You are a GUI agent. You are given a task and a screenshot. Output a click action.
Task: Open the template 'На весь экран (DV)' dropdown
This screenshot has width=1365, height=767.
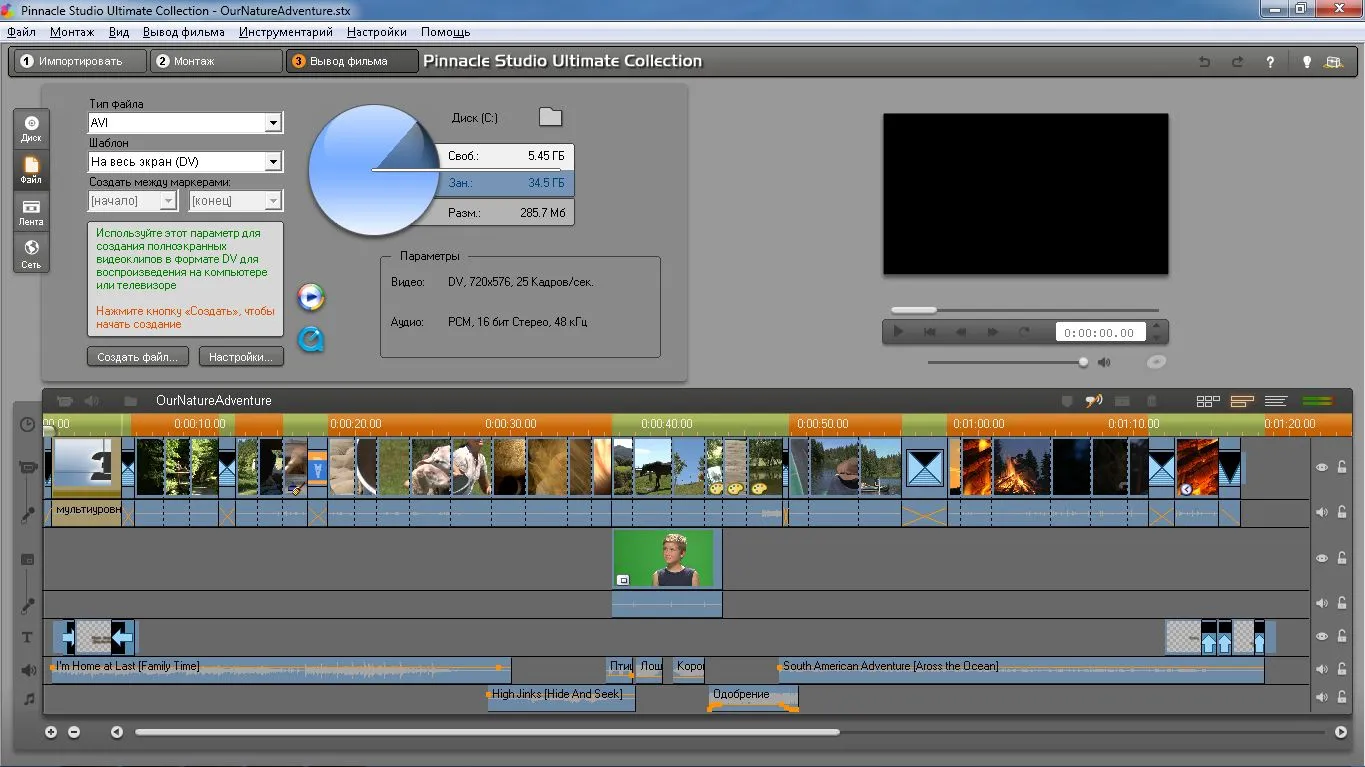pos(273,161)
